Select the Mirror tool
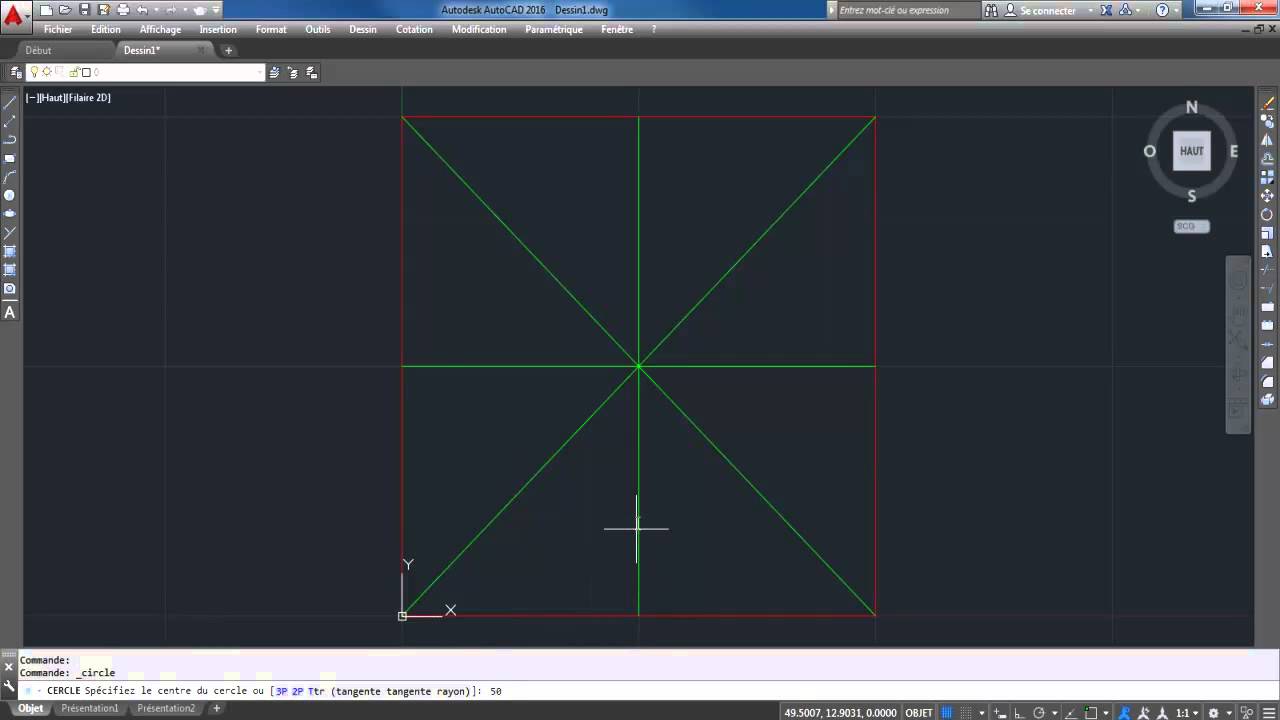The image size is (1280, 720). tap(1267, 140)
